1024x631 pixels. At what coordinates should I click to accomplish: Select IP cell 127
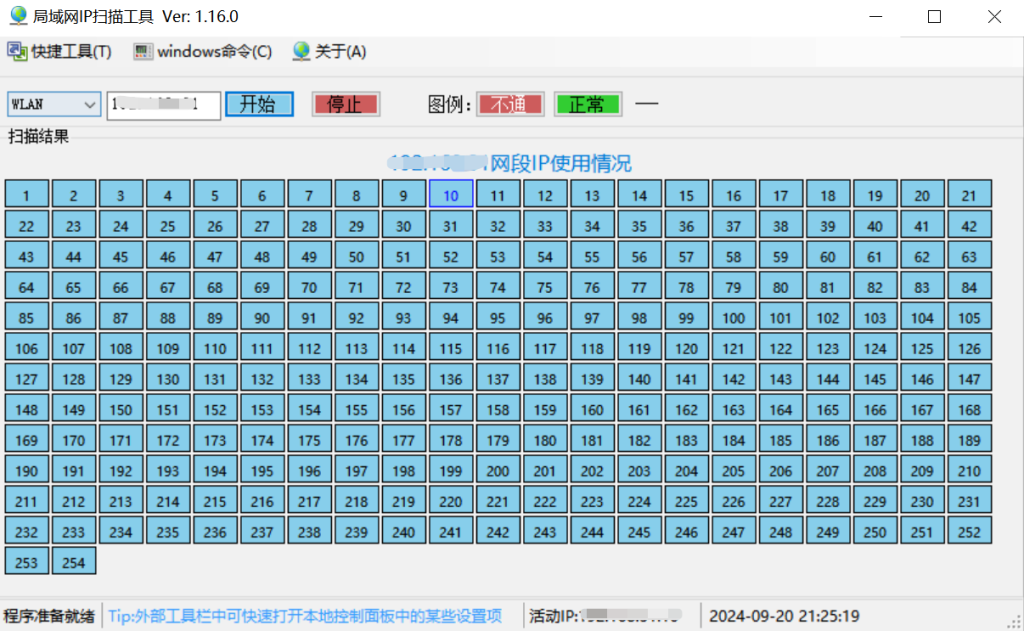click(27, 379)
